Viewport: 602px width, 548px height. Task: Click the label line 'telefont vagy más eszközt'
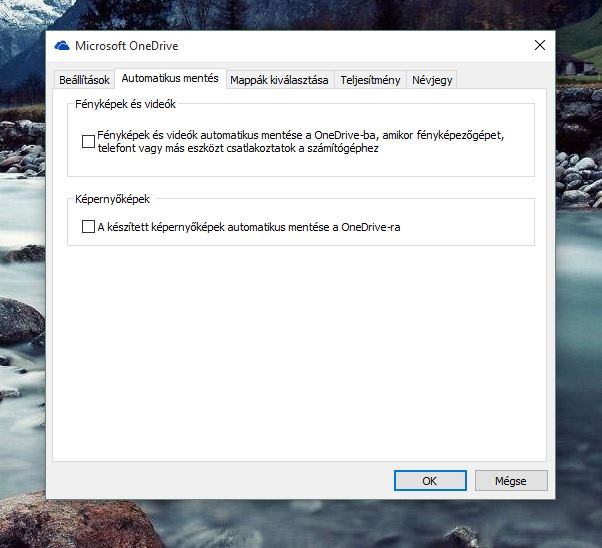238,148
